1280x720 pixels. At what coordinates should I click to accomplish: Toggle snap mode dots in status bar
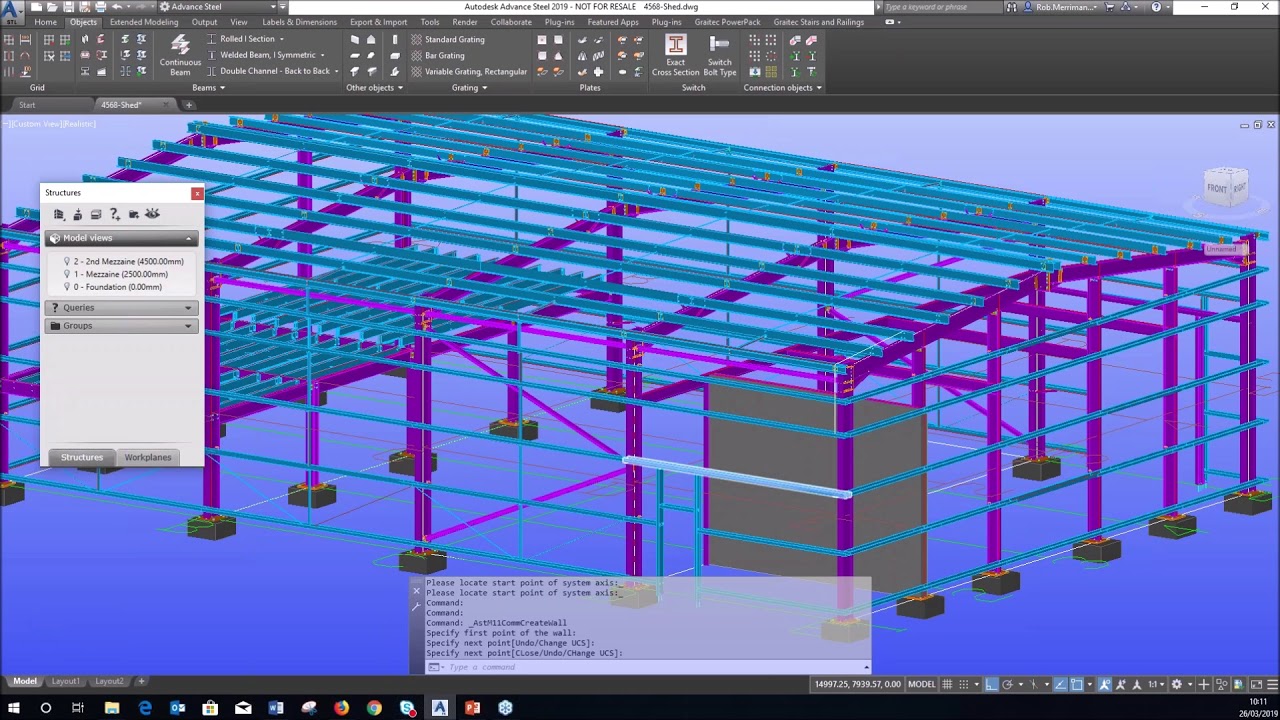[965, 684]
